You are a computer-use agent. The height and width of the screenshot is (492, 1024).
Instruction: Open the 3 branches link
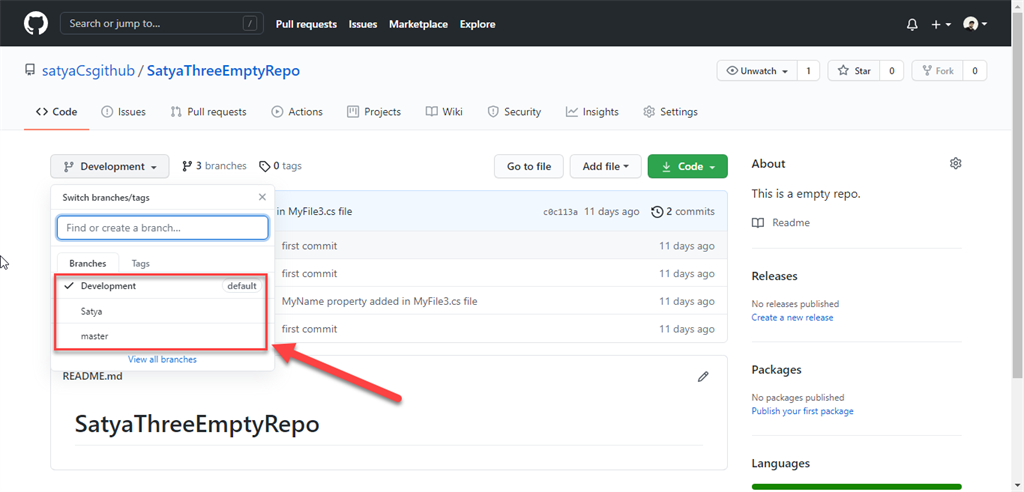214,166
